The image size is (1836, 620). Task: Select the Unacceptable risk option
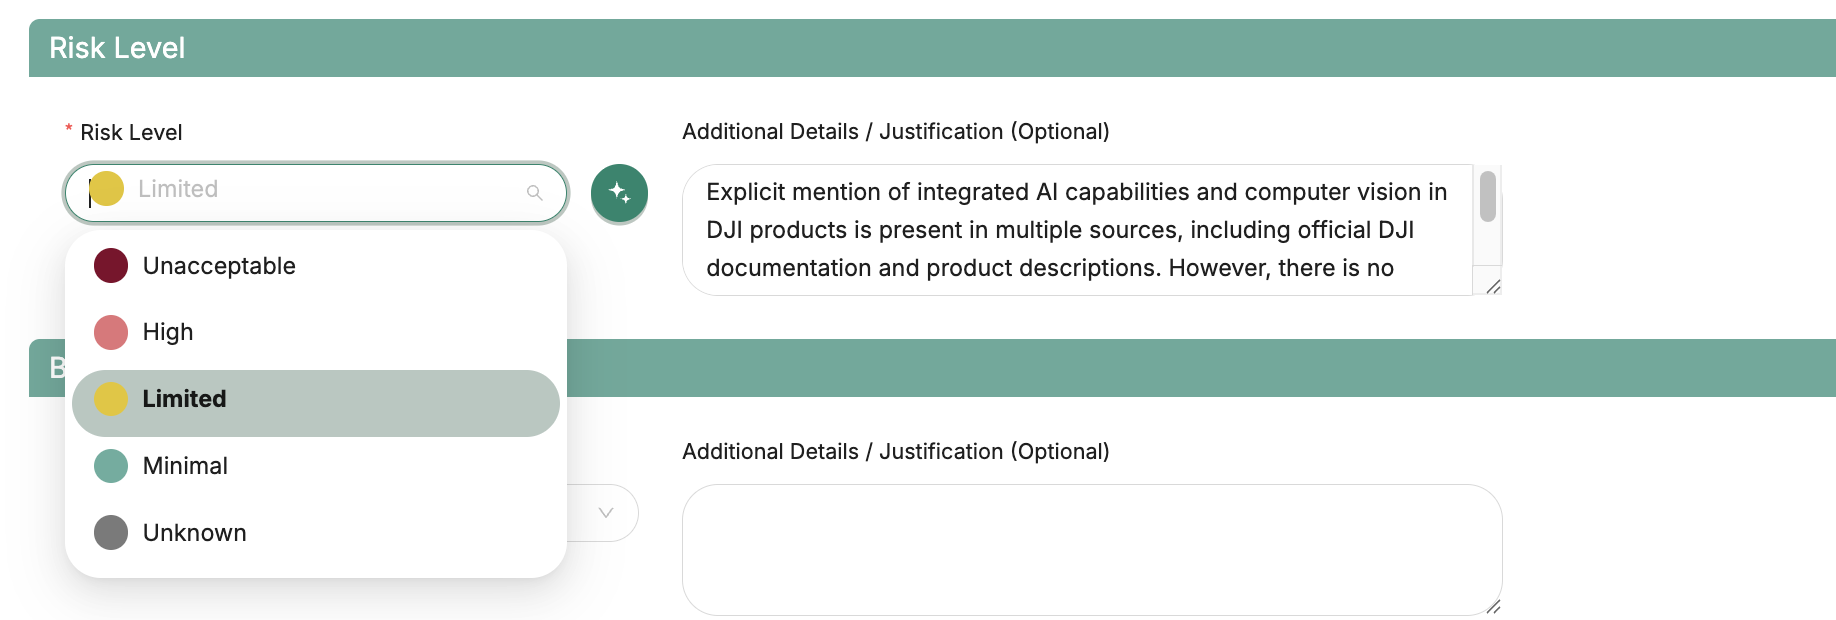219,266
